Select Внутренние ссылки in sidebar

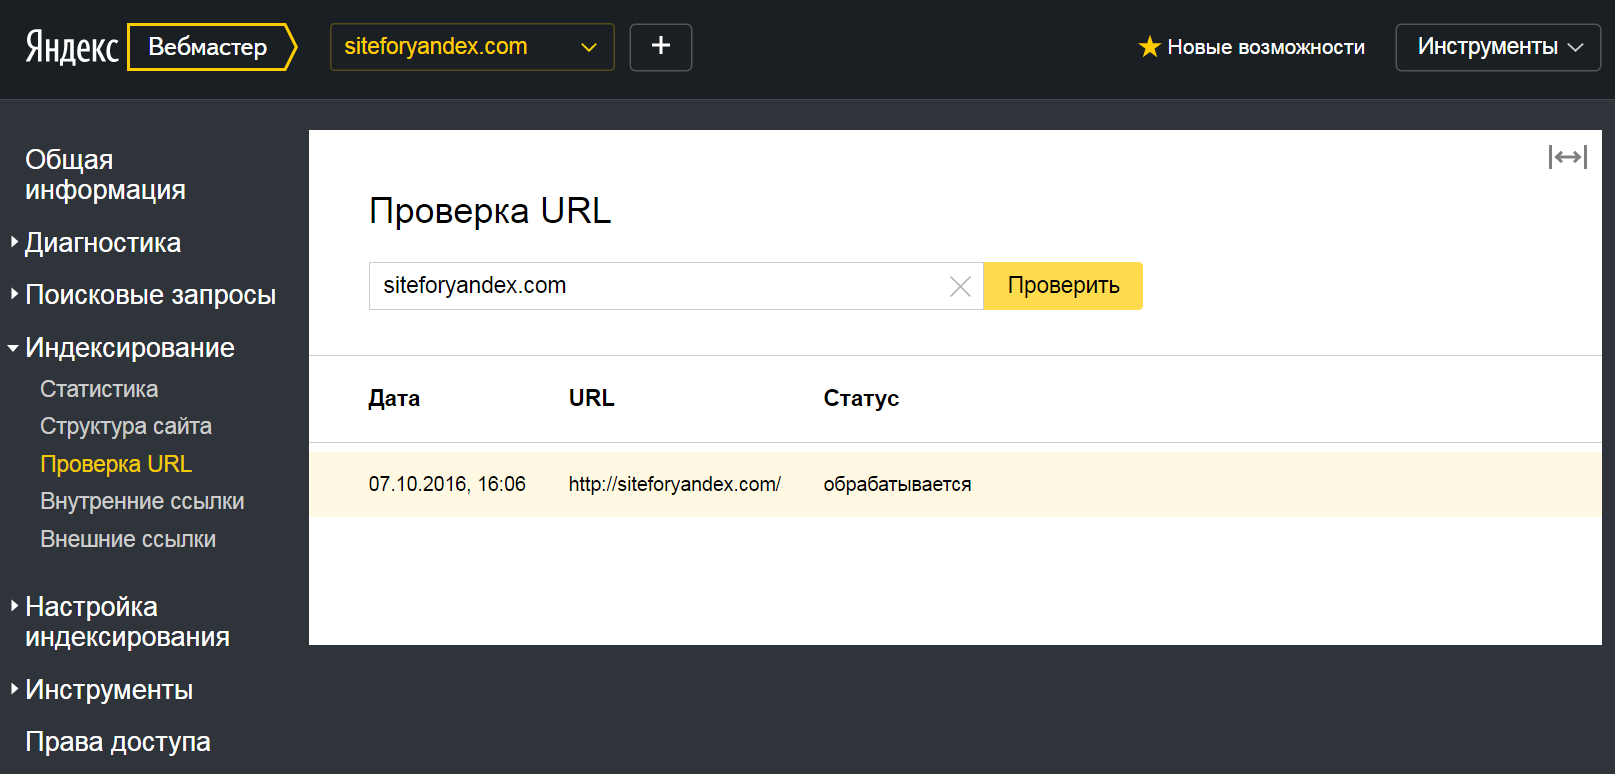pos(142,502)
